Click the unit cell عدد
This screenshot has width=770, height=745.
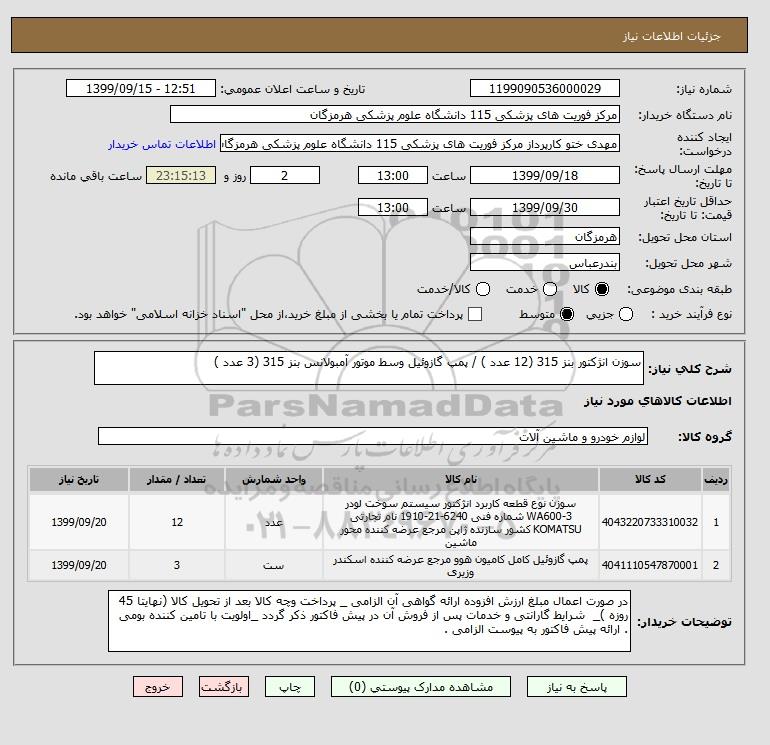274,522
